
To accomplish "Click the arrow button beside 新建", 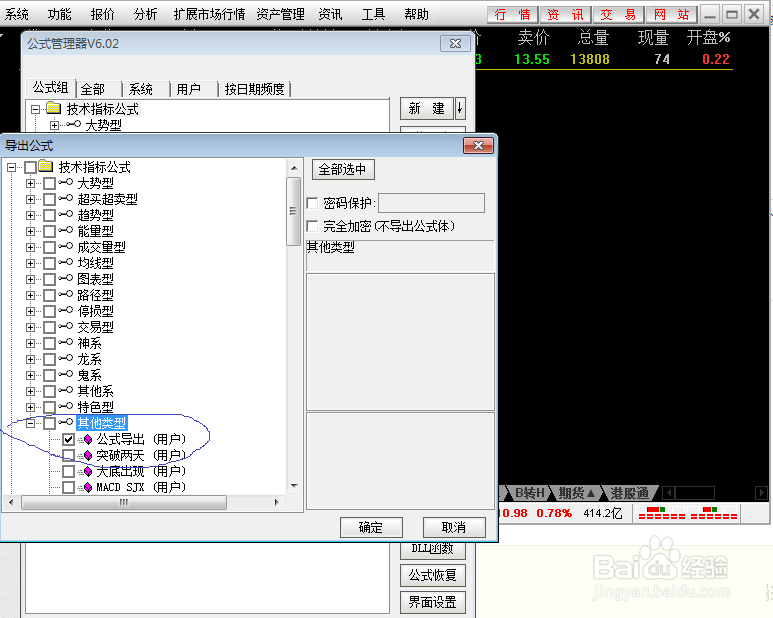I will (x=460, y=108).
